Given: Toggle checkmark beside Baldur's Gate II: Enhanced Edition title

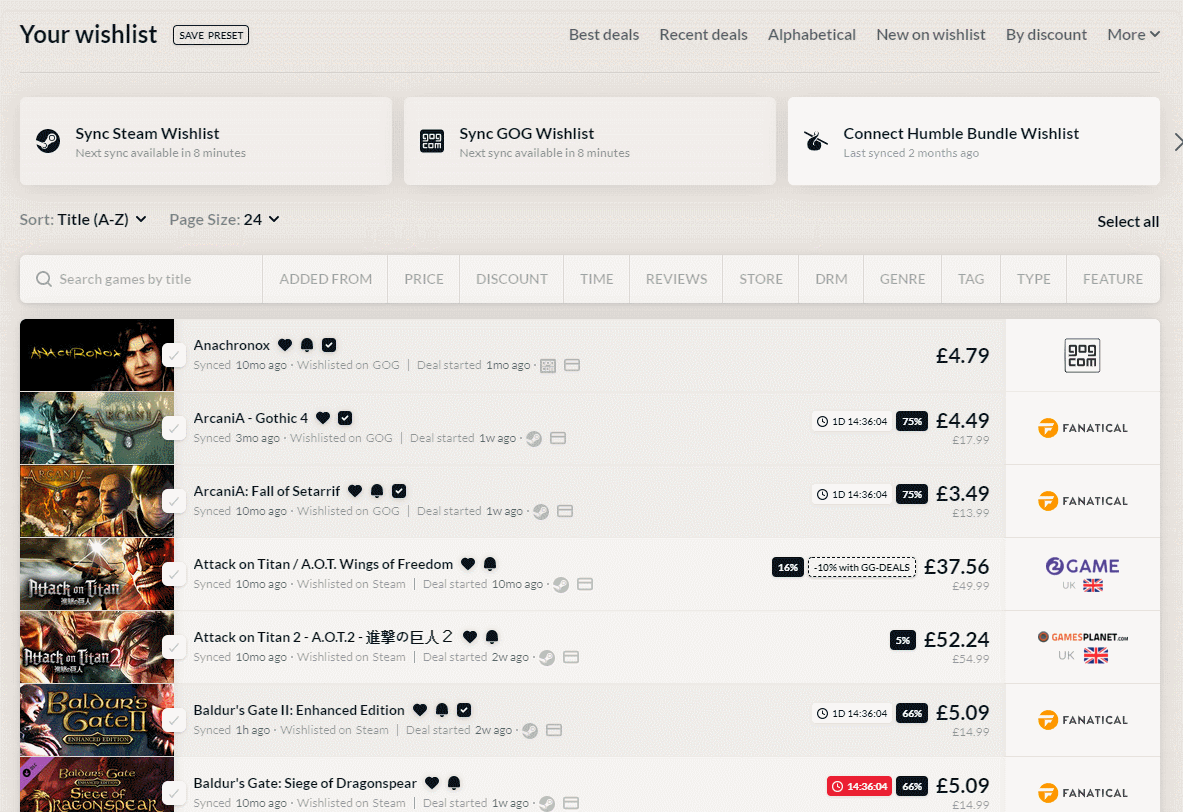Looking at the screenshot, I should [x=464, y=710].
